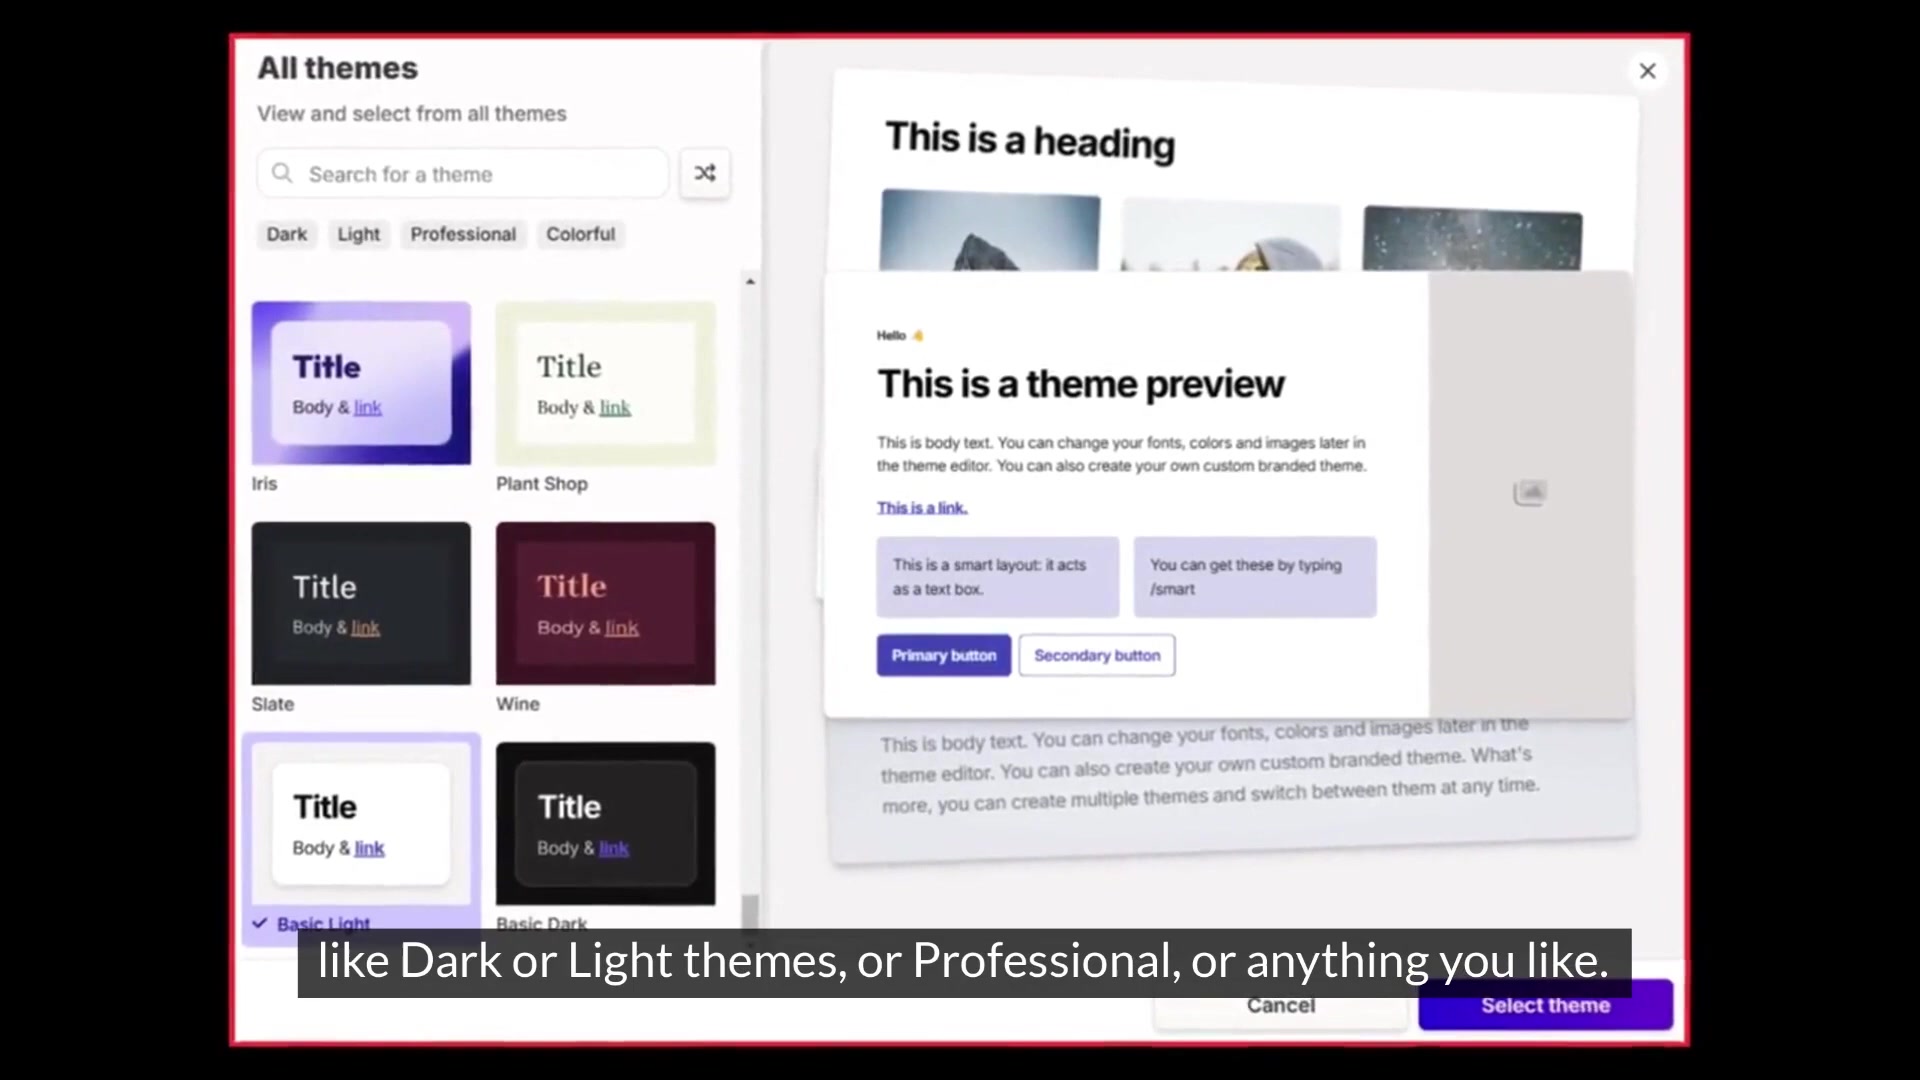The image size is (1920, 1080).
Task: Click the Secondary button in preview
Action: (x=1097, y=655)
